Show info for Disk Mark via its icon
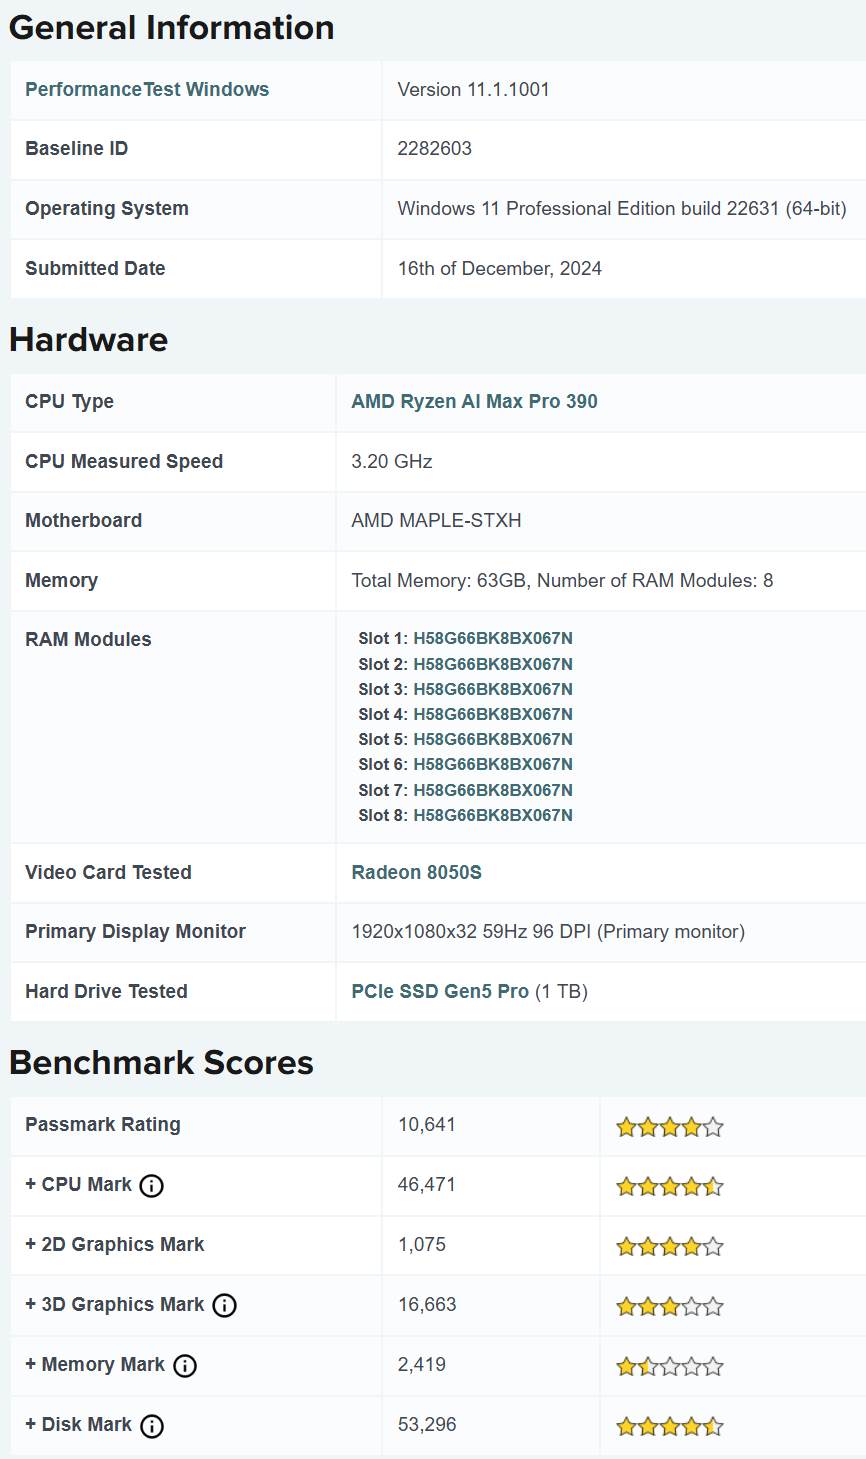866x1459 pixels. [152, 1426]
